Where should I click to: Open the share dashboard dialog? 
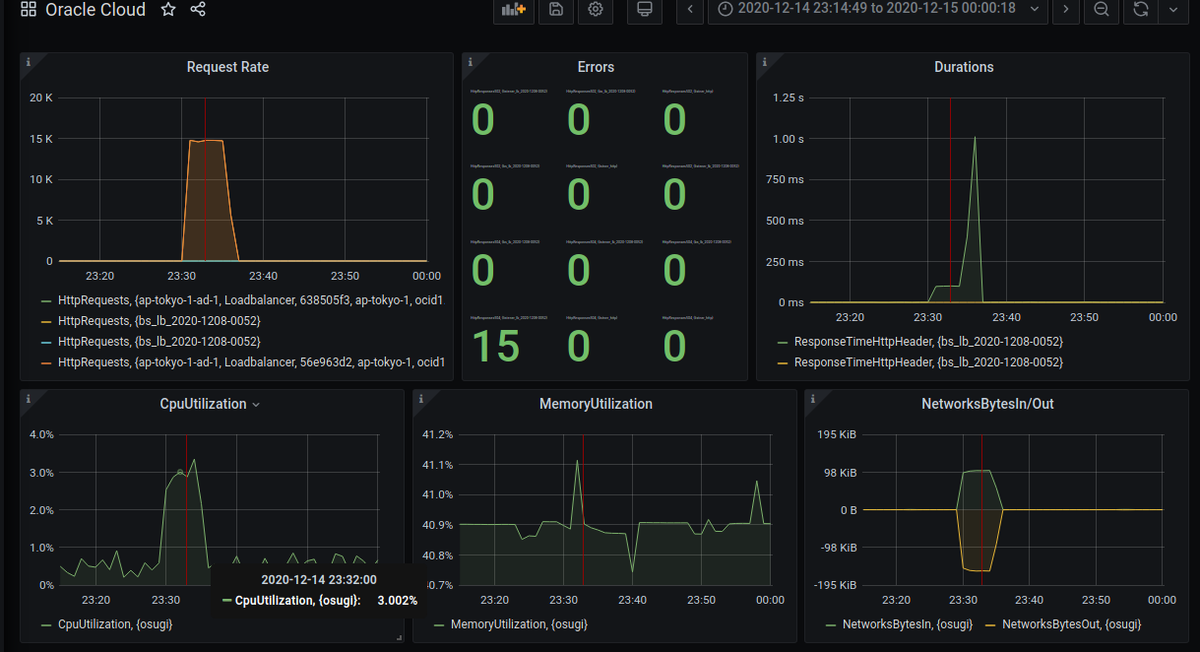click(198, 9)
